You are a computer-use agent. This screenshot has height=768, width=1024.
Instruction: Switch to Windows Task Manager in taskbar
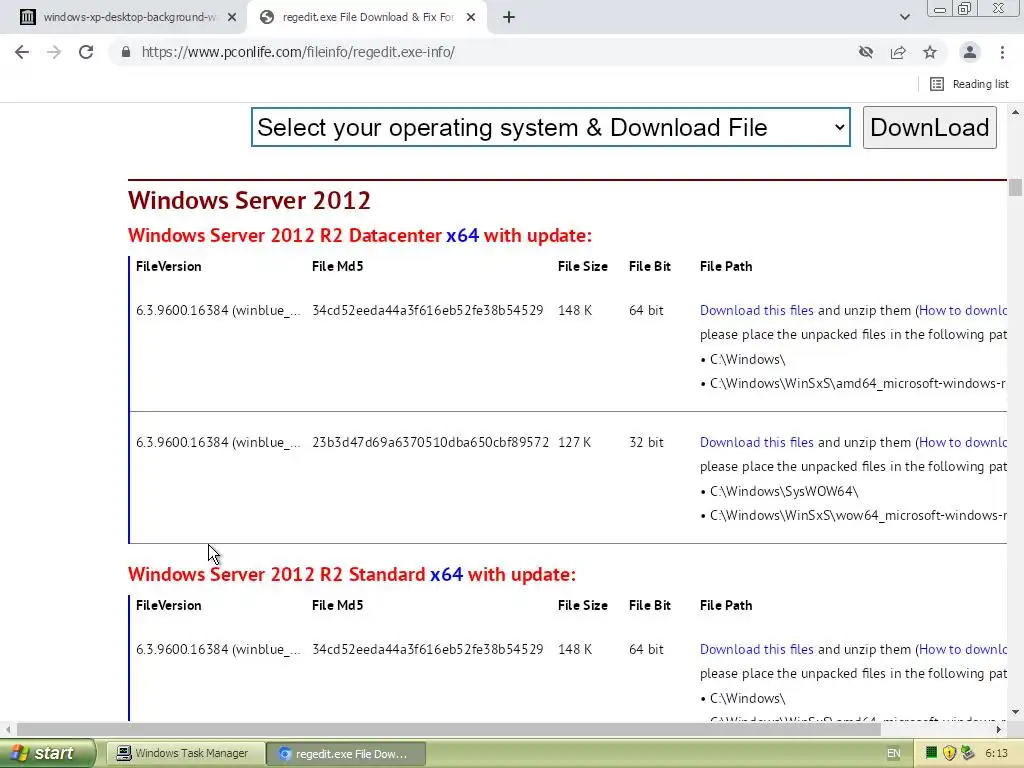point(185,753)
